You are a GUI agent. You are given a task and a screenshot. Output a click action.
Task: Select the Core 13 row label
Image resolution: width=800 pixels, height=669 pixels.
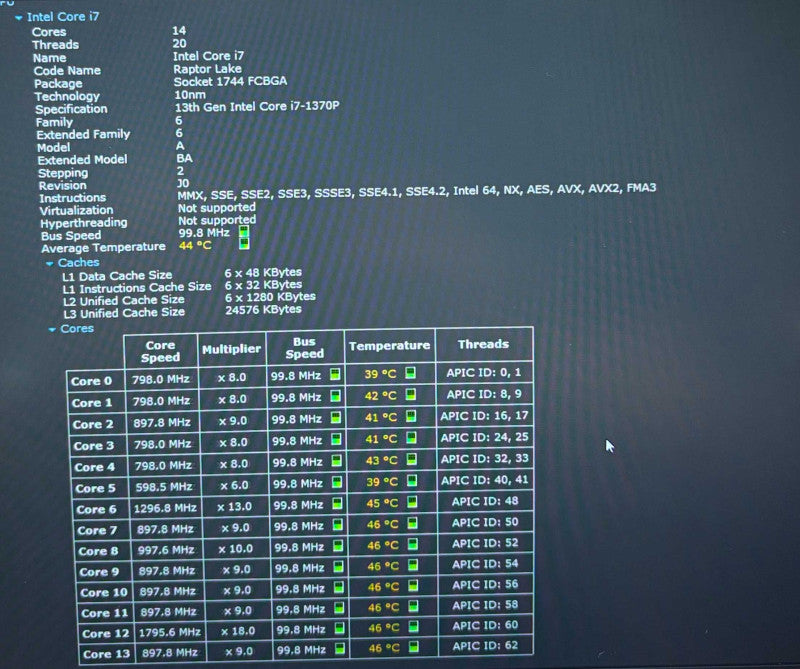click(107, 654)
